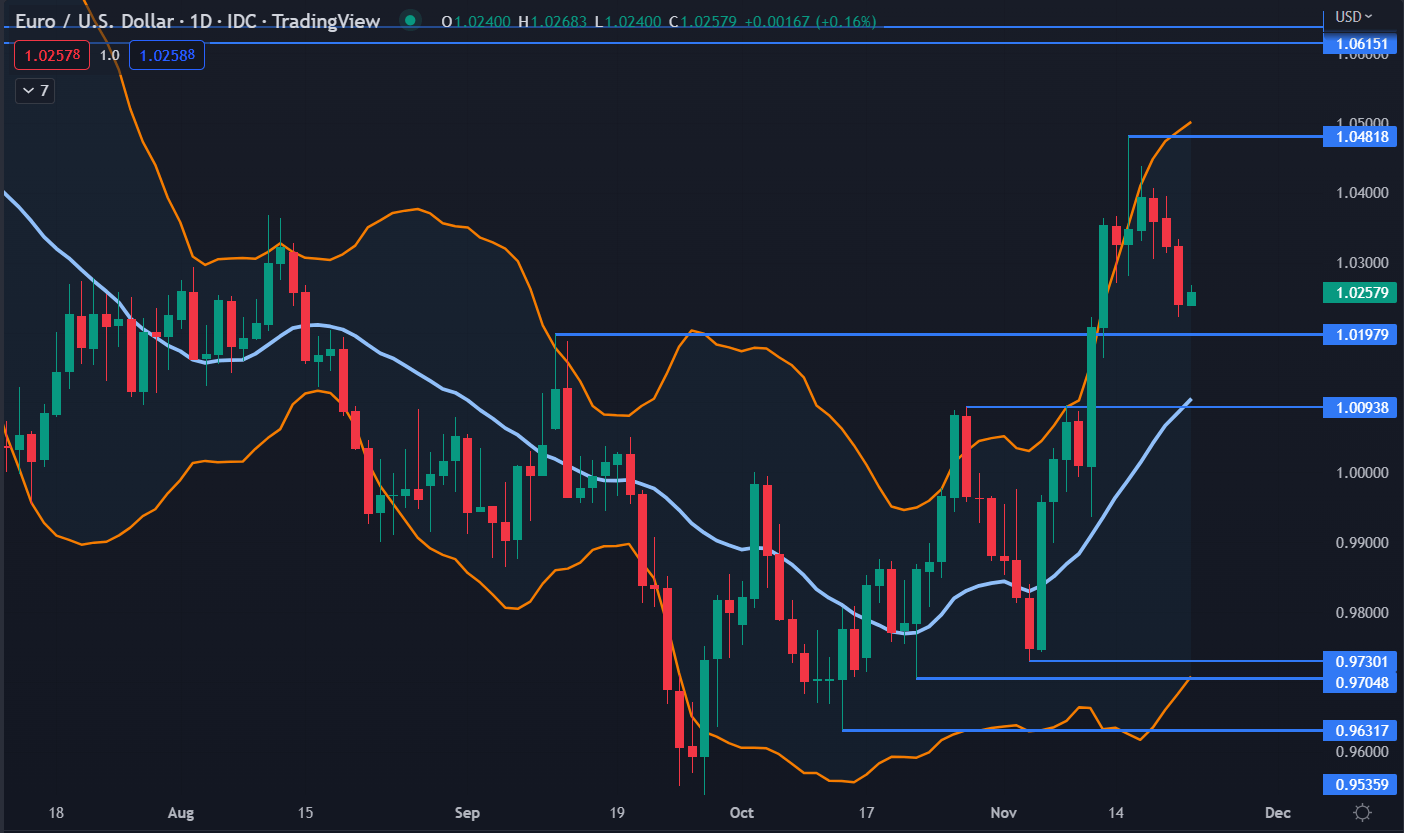Select the 1.01979 price line label

coord(1360,333)
